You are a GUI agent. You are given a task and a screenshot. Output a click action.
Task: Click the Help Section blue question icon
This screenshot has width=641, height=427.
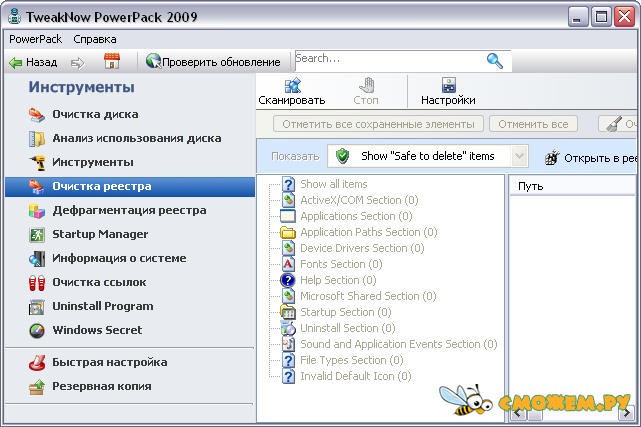(x=288, y=280)
